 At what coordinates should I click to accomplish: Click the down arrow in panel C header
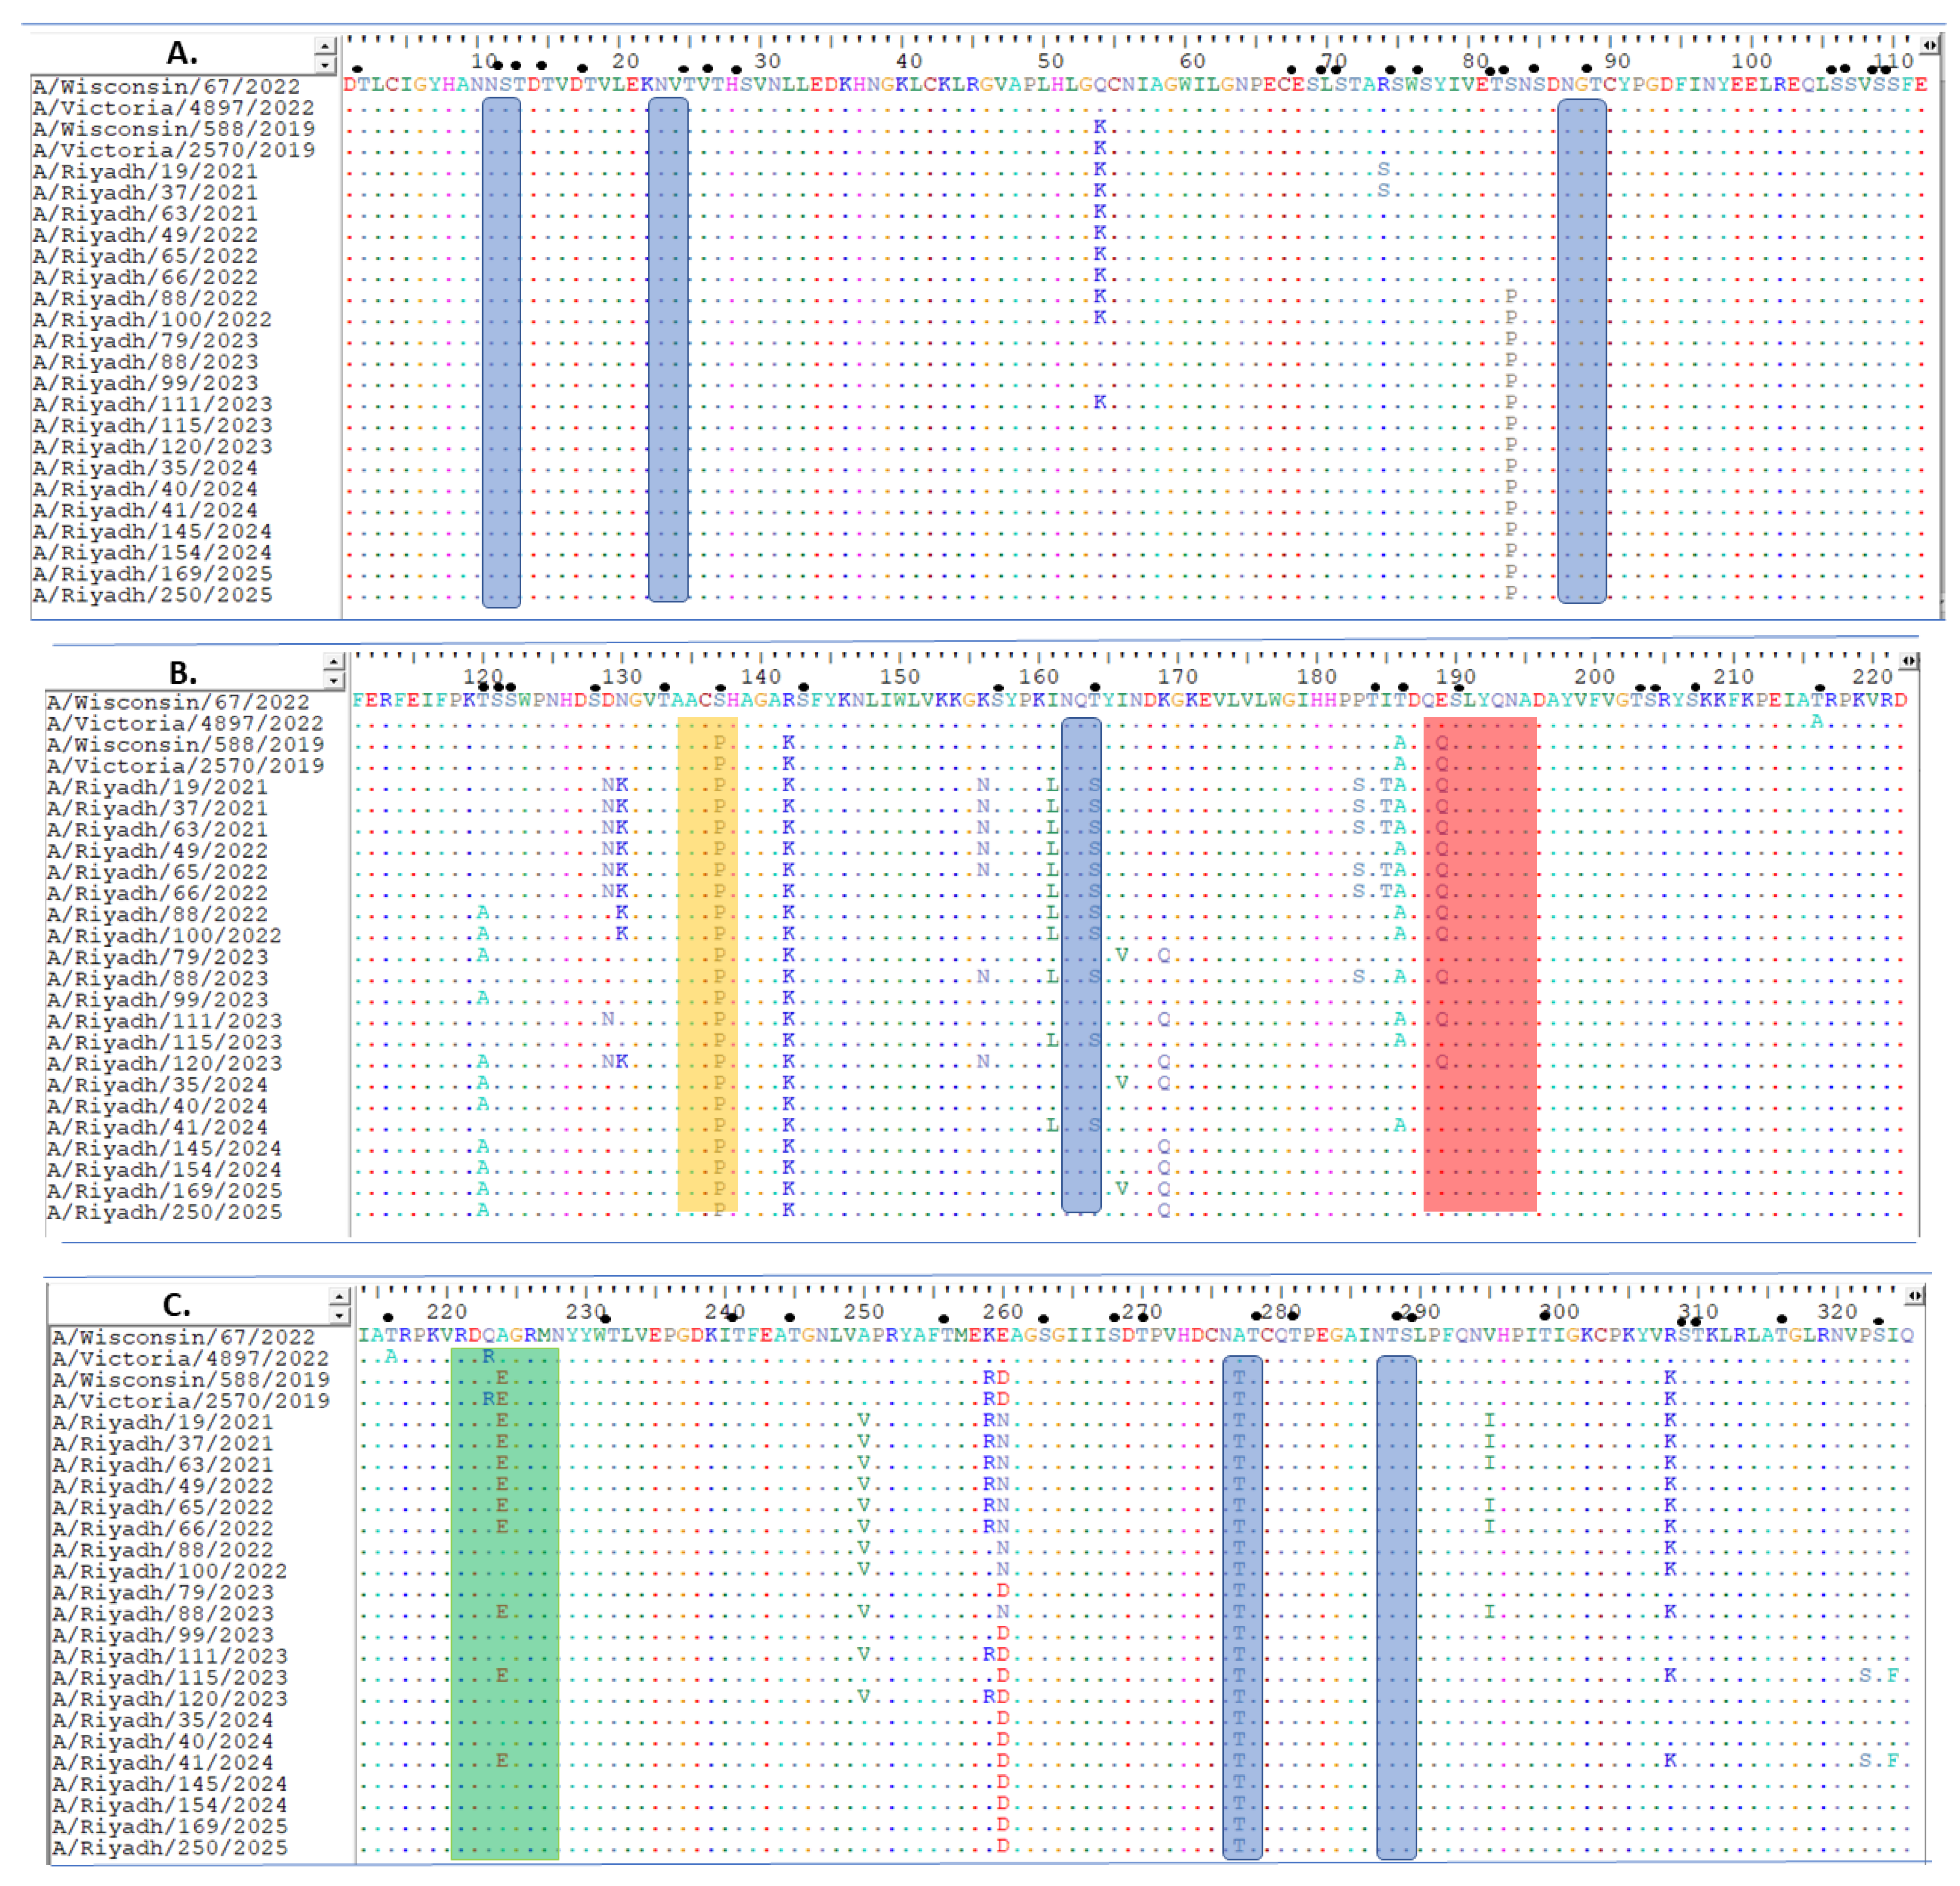[340, 1315]
